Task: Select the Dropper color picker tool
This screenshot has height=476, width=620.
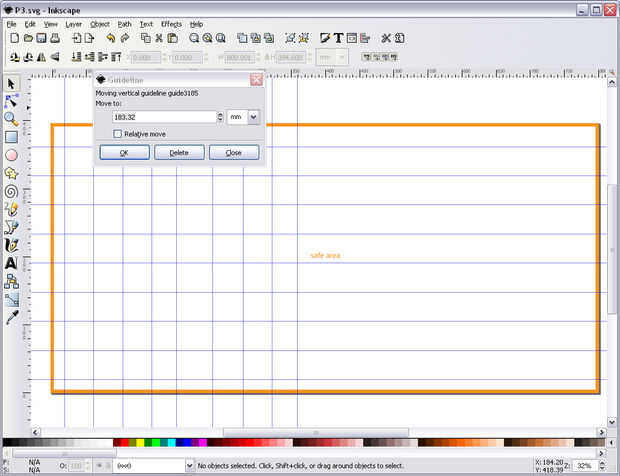Action: click(11, 317)
